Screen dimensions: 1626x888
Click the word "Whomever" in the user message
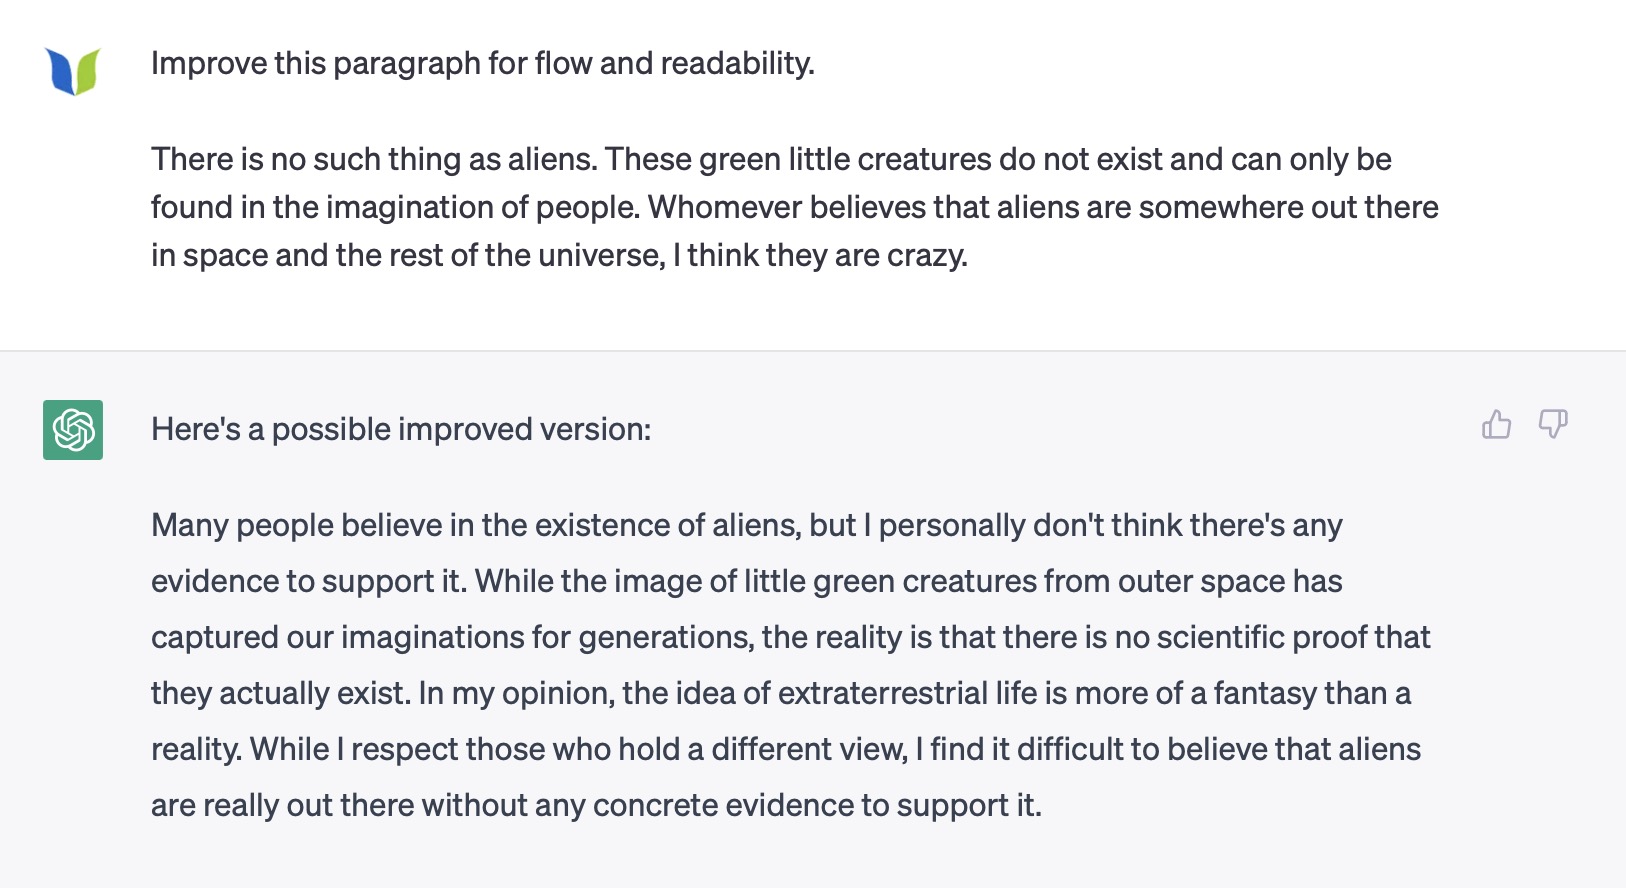pos(724,207)
